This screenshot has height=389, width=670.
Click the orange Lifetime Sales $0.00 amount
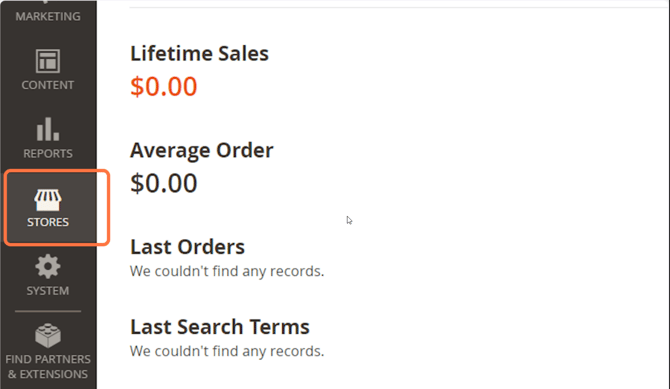(164, 86)
